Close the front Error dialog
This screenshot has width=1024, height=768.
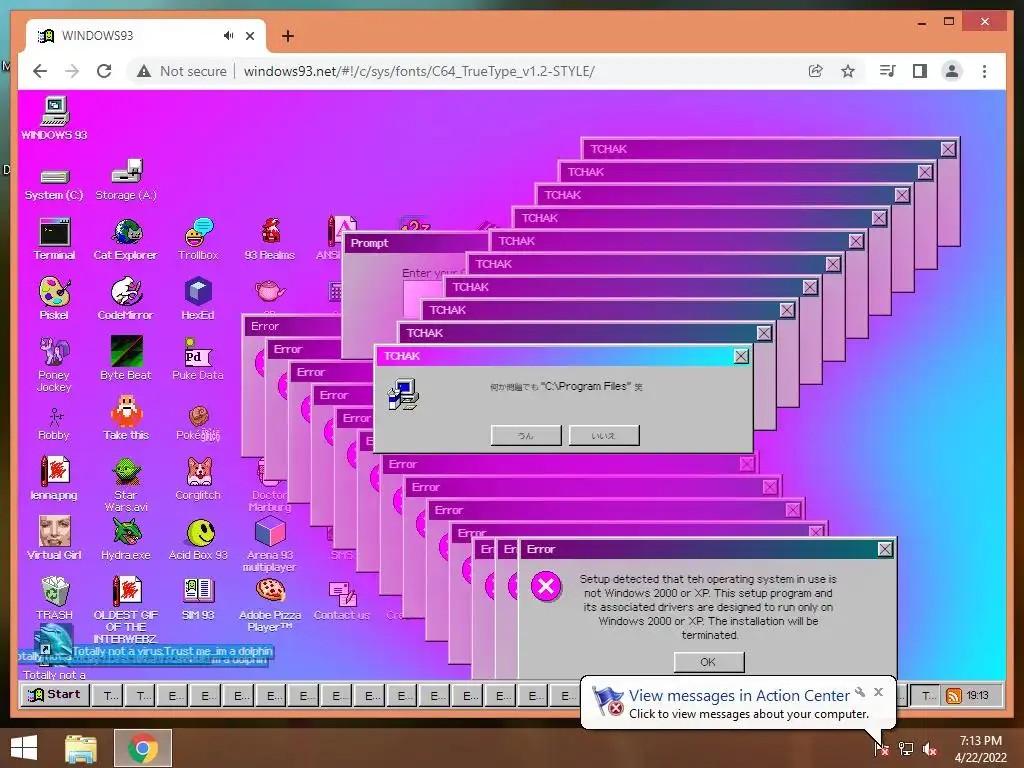(x=885, y=549)
